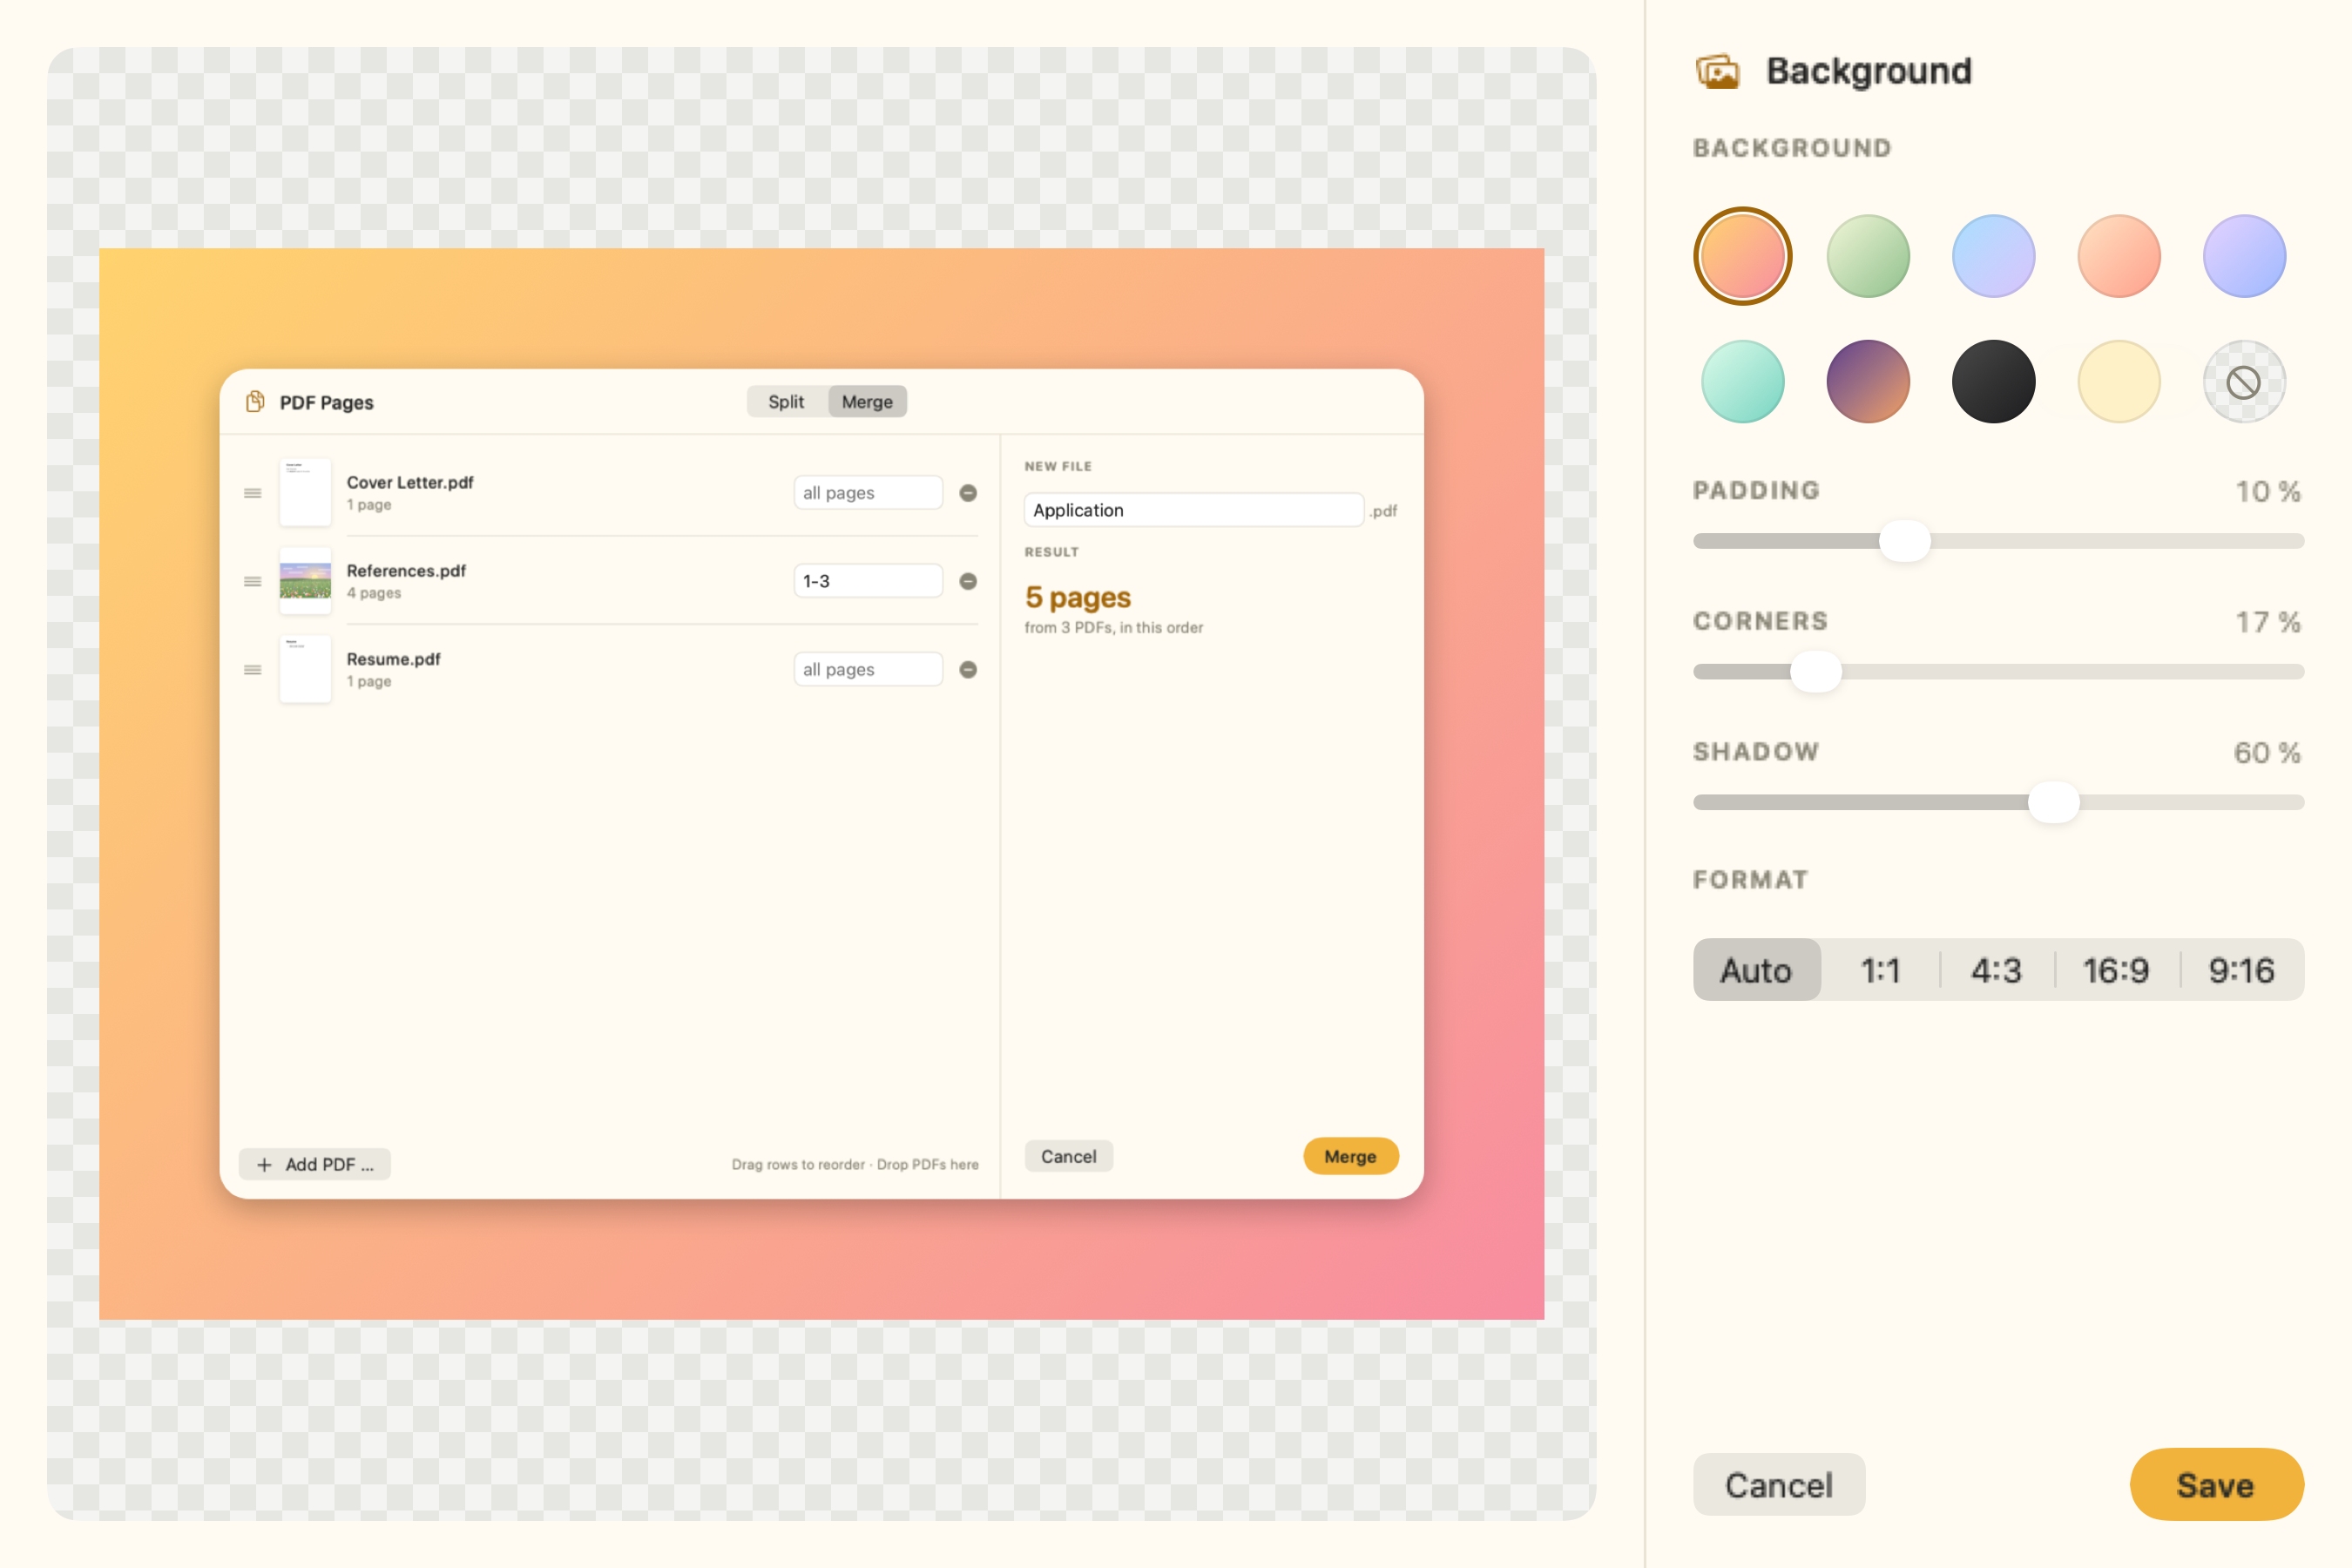The width and height of the screenshot is (2352, 1568).
Task: Switch to the Split tab
Action: click(x=787, y=402)
